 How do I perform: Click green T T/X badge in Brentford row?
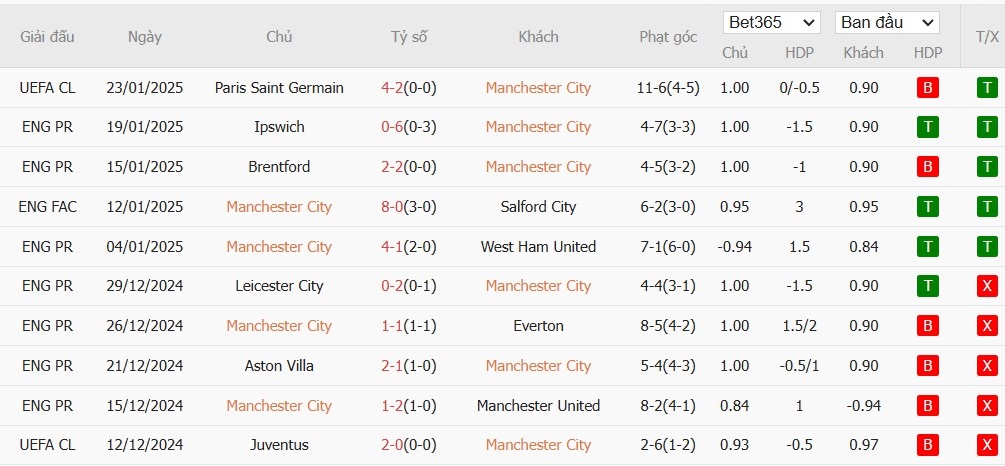pyautogui.click(x=987, y=167)
